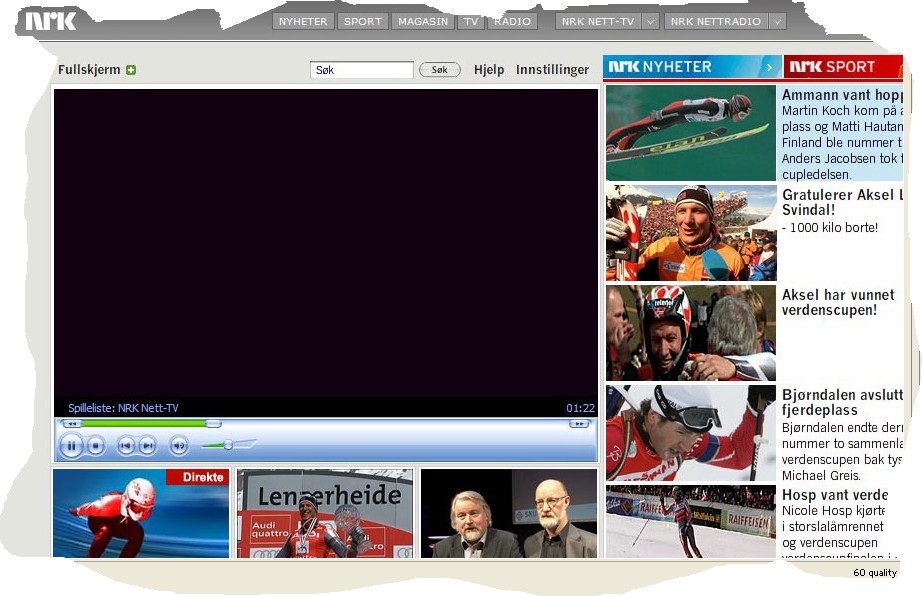This screenshot has width=922, height=596.
Task: Click the Spilleliste: NRK Nett-TV text
Action: (x=123, y=408)
